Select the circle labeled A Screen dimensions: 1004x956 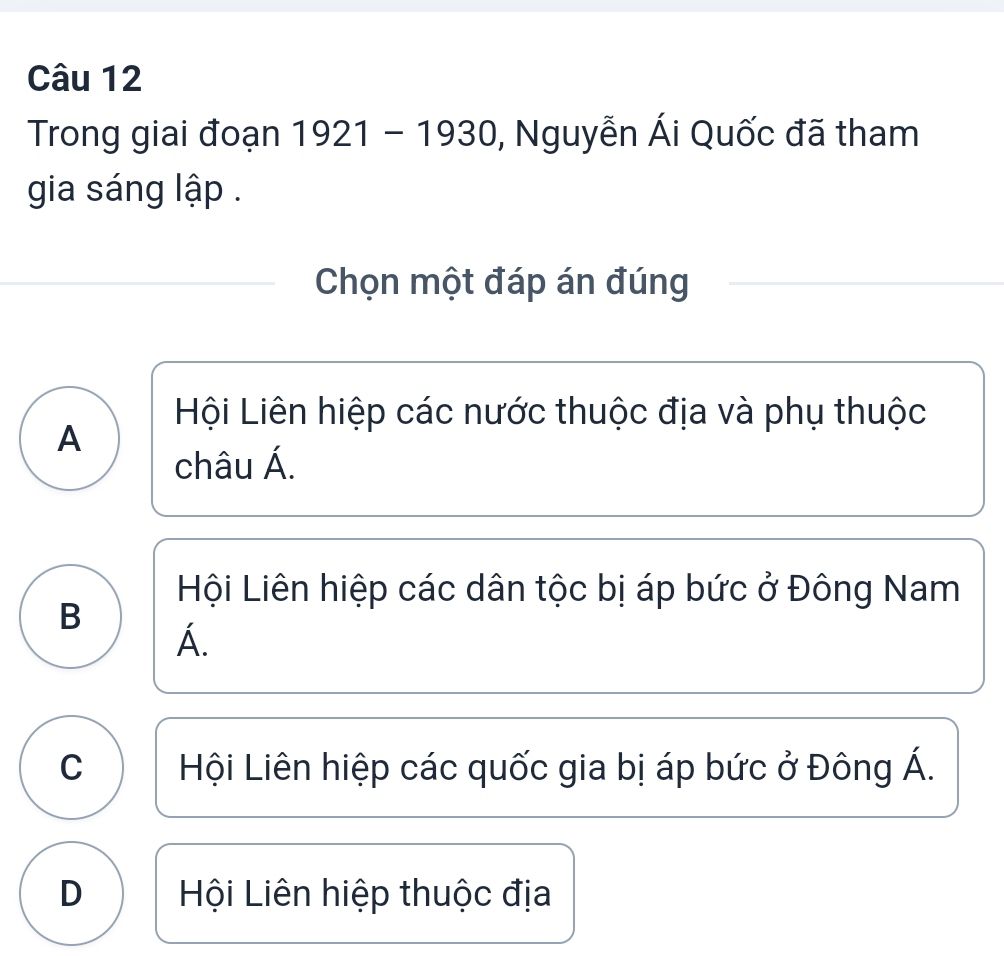point(68,439)
